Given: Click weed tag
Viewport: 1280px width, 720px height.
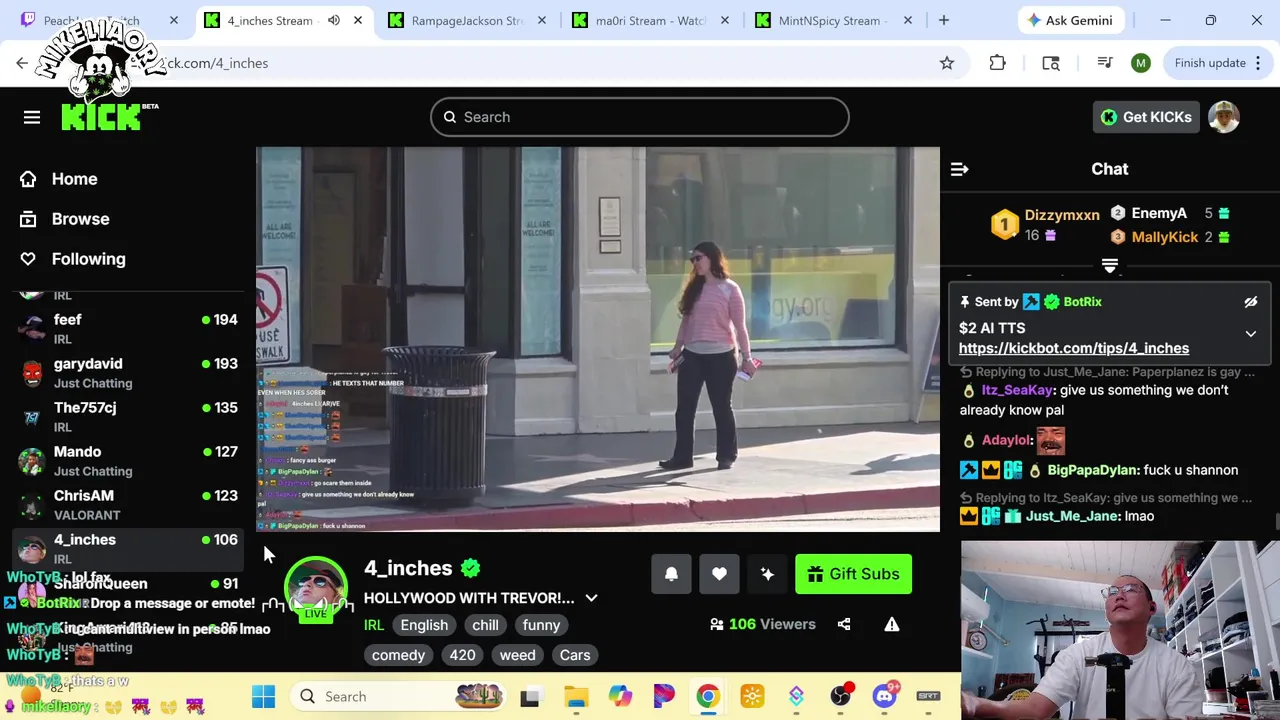Looking at the screenshot, I should 517,655.
